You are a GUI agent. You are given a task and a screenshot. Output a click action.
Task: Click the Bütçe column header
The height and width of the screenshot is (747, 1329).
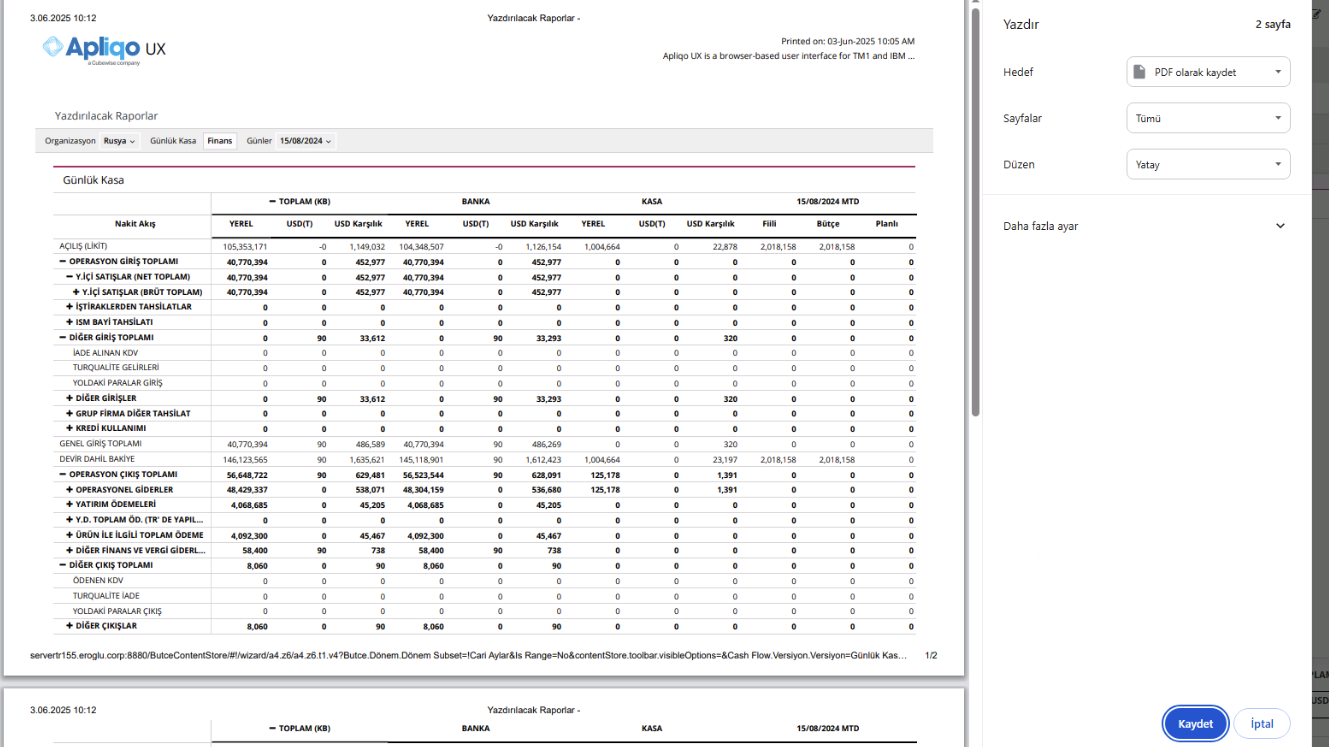click(828, 224)
